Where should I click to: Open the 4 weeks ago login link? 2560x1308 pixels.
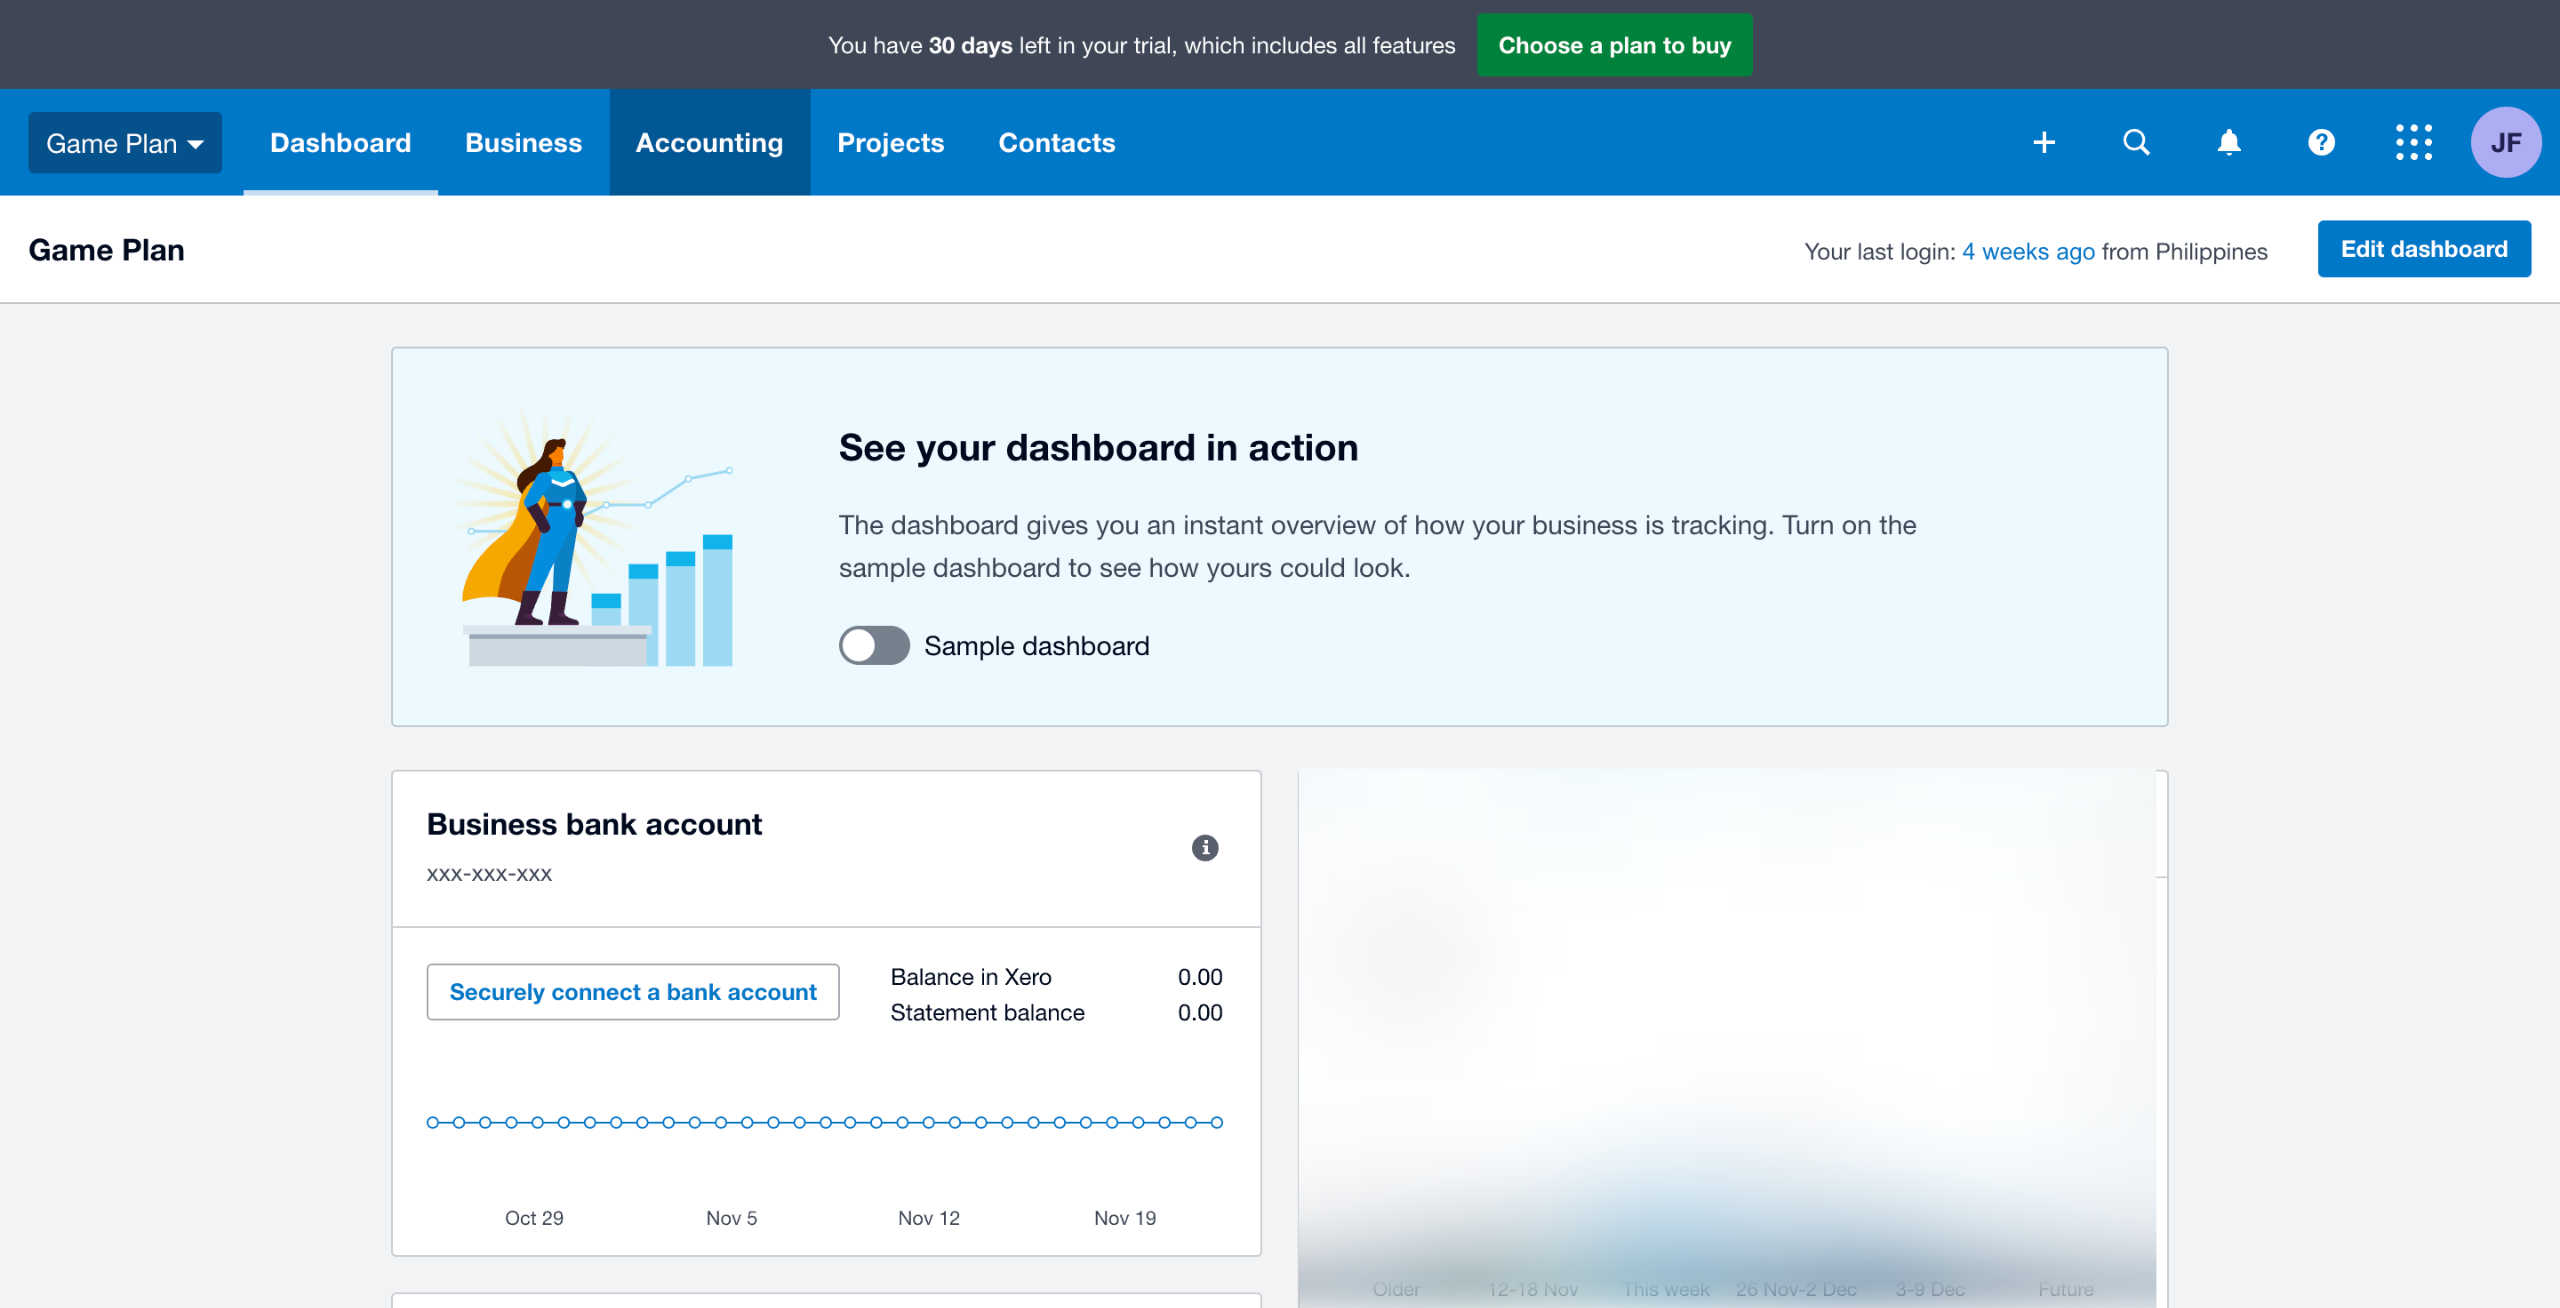[x=2028, y=251]
